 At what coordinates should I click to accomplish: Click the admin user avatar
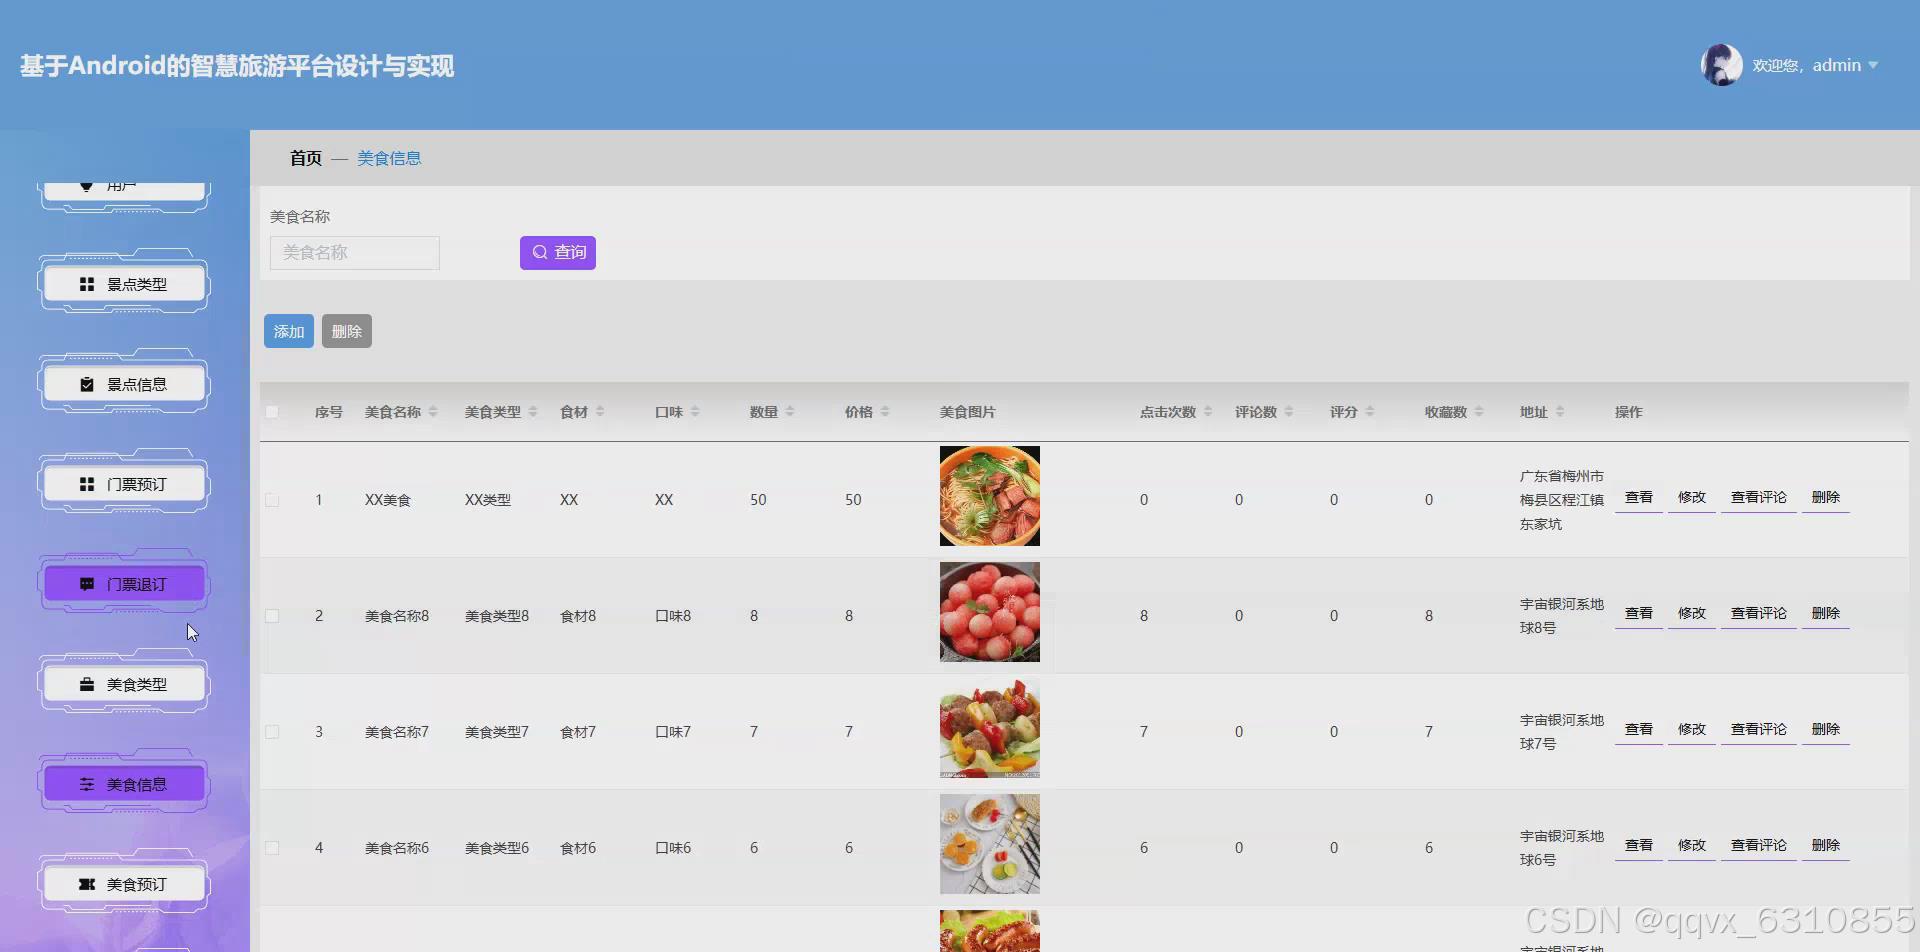coord(1721,65)
